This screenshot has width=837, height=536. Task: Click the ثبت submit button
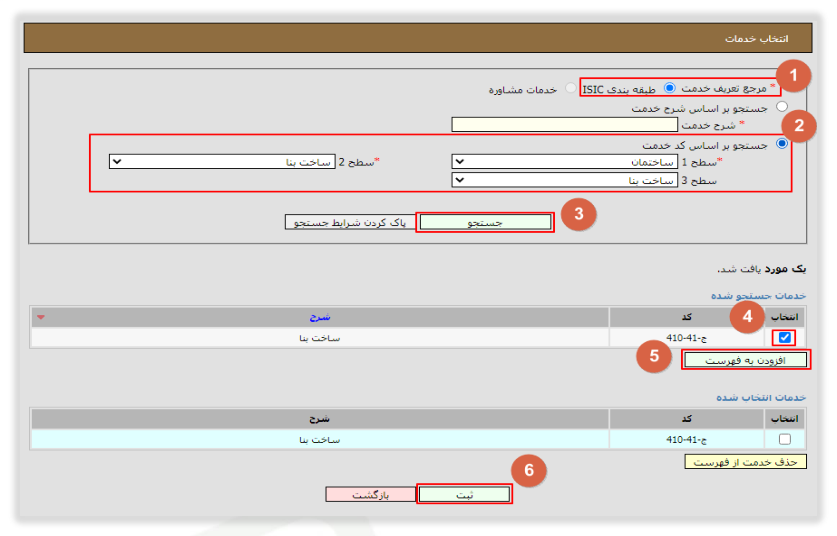point(464,494)
